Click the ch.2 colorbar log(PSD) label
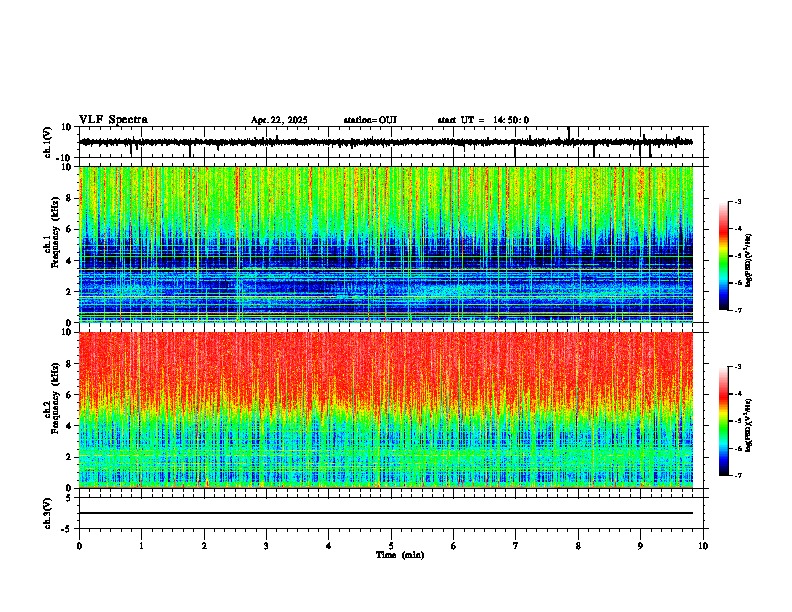 tap(749, 426)
